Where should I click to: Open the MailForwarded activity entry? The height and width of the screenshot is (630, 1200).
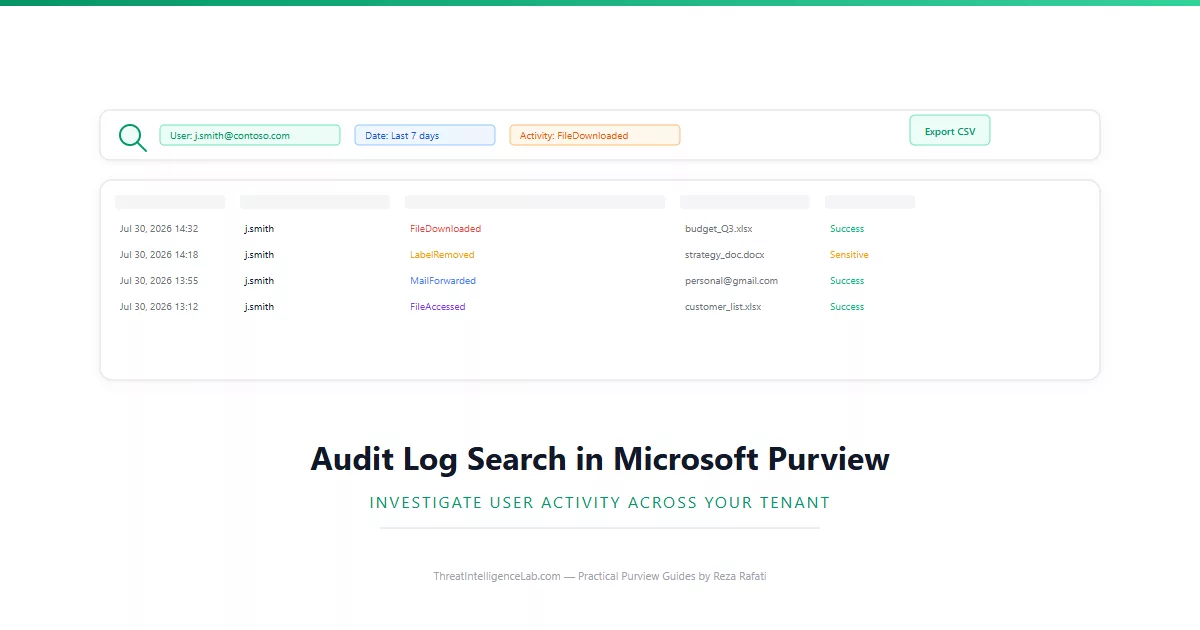tap(443, 281)
